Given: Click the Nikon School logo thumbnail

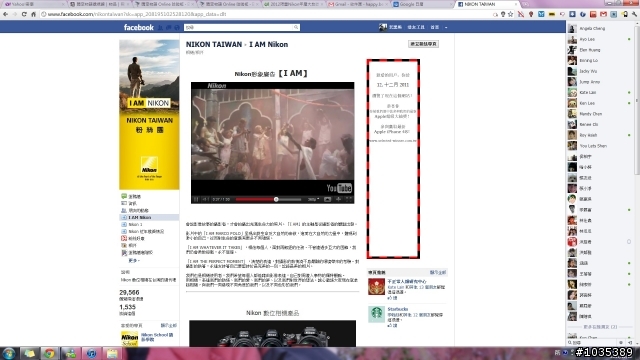Looking at the screenshot, I should 129,338.
